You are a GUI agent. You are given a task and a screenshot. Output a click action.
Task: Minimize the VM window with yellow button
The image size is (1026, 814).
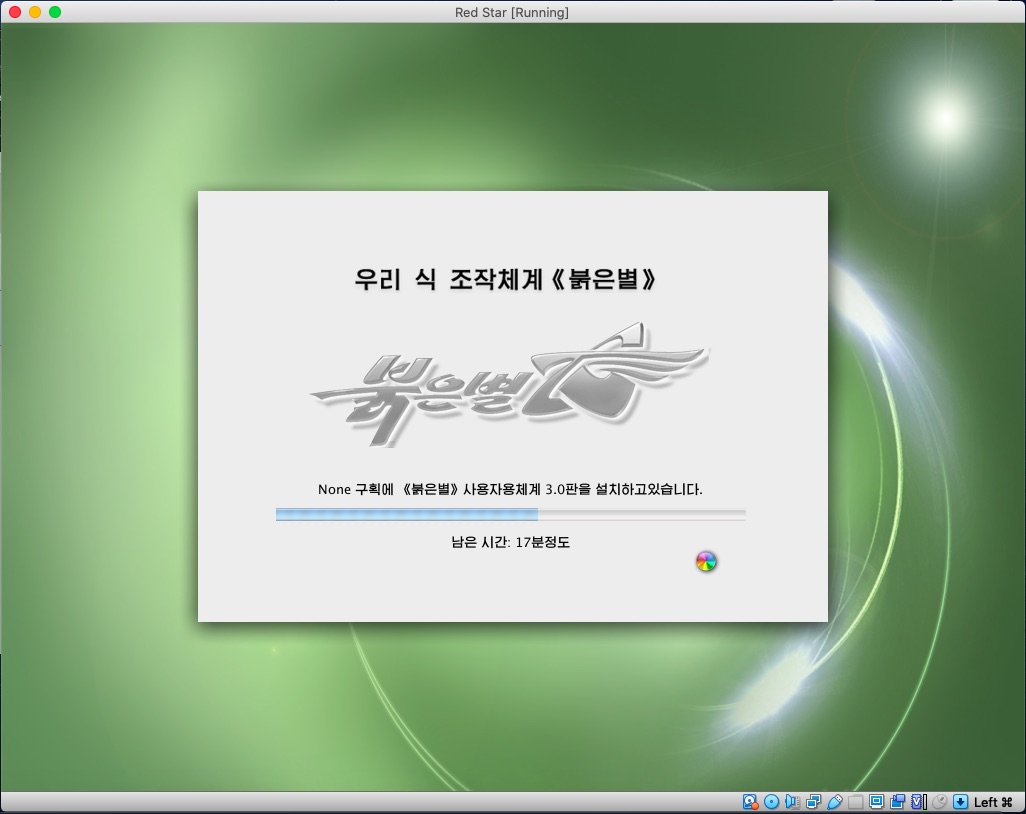(x=35, y=12)
